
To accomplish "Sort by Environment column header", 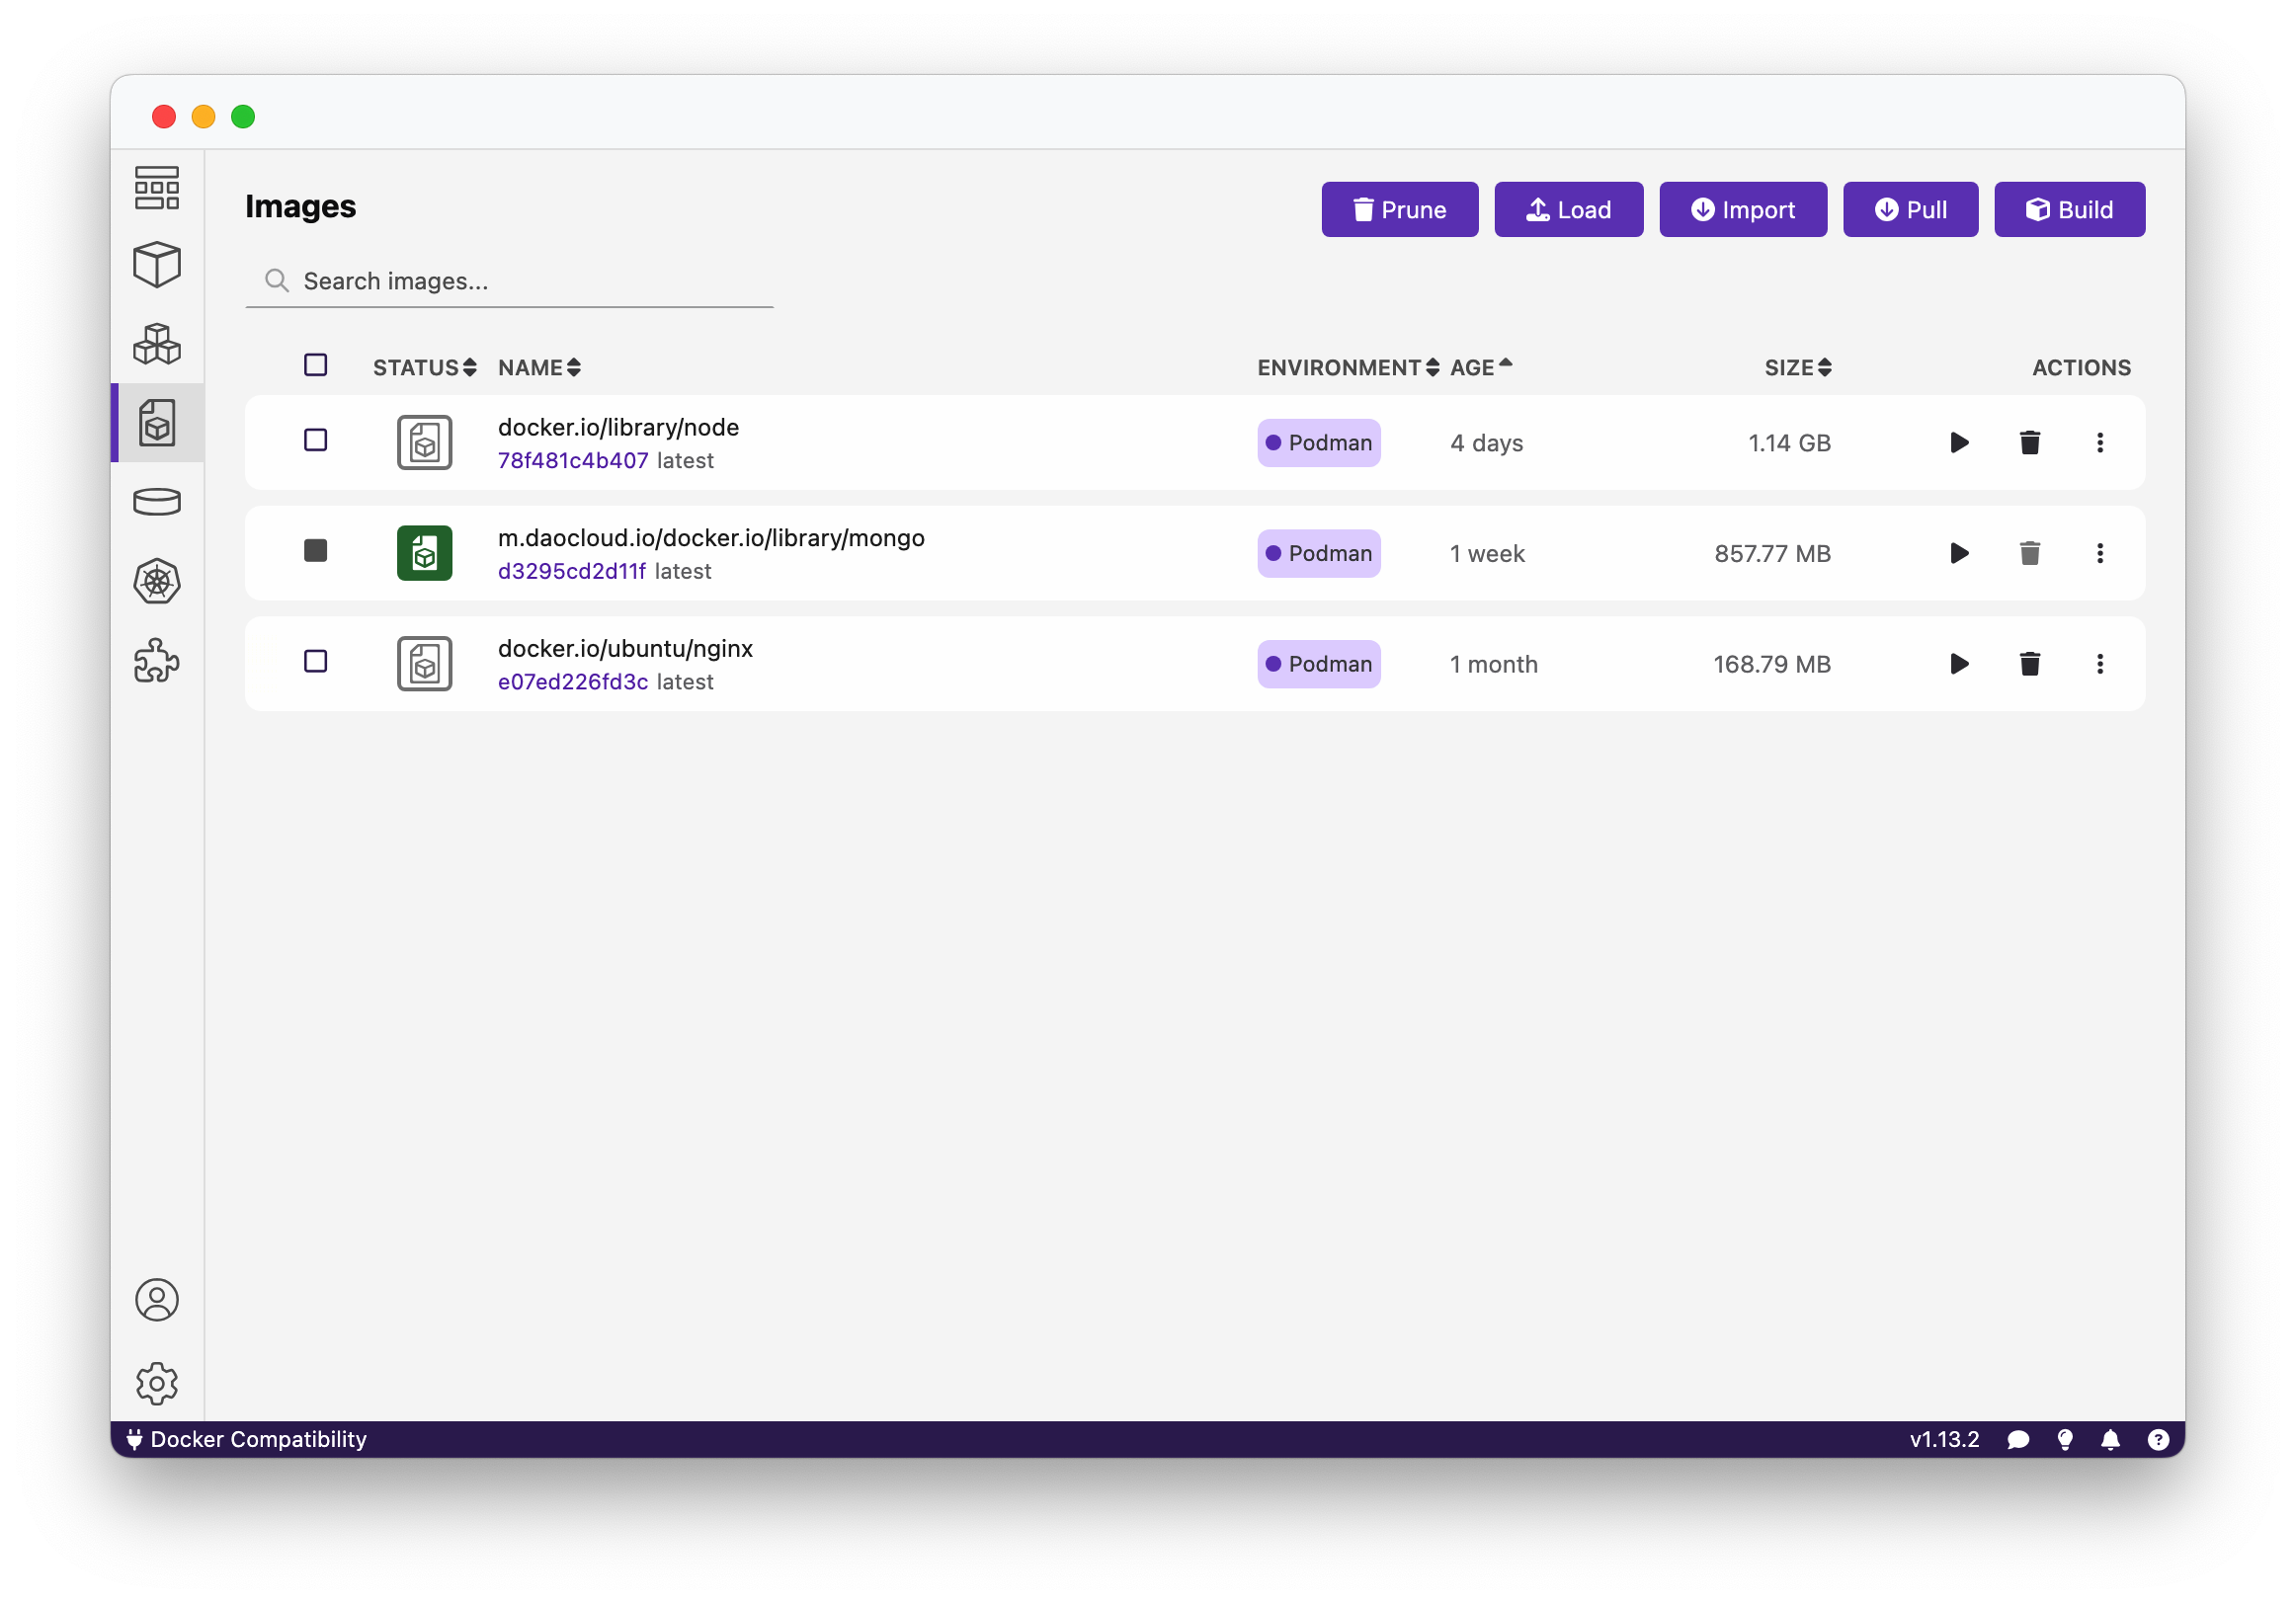I will point(1347,368).
